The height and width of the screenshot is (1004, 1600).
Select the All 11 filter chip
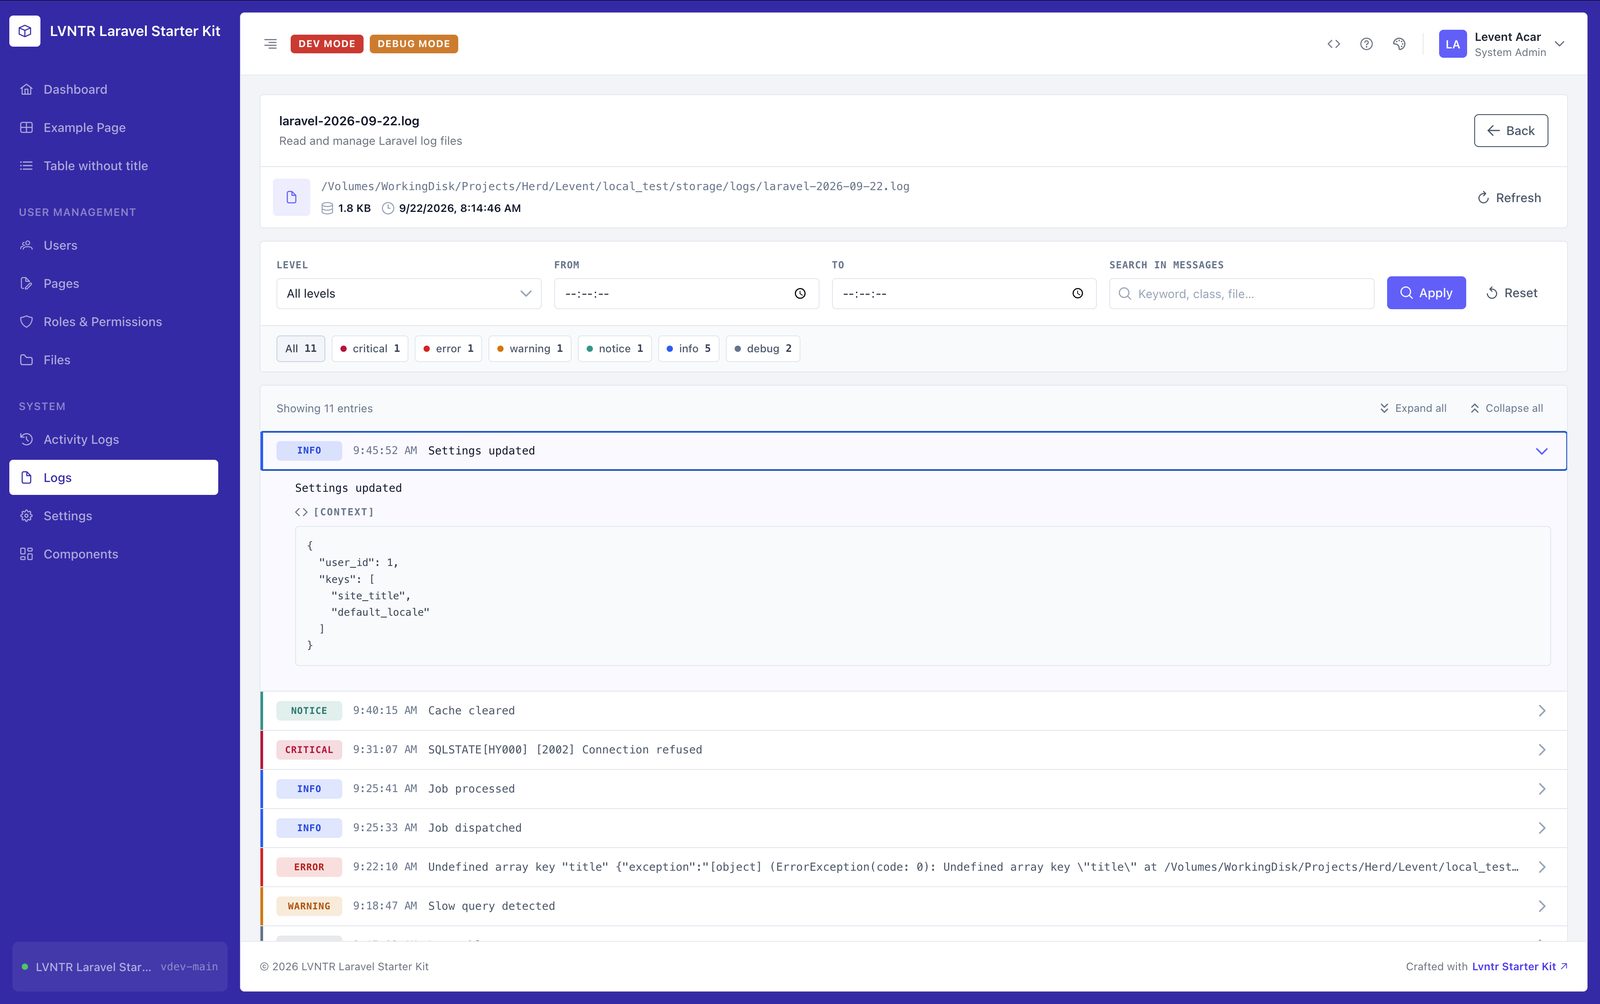301,349
